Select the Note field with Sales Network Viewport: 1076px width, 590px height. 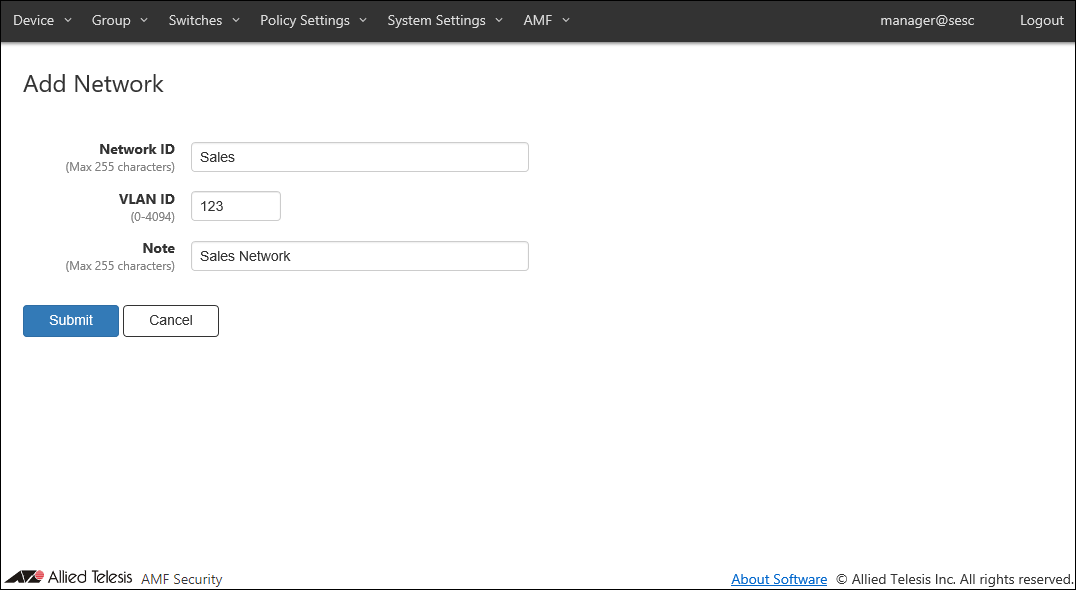[x=359, y=256]
